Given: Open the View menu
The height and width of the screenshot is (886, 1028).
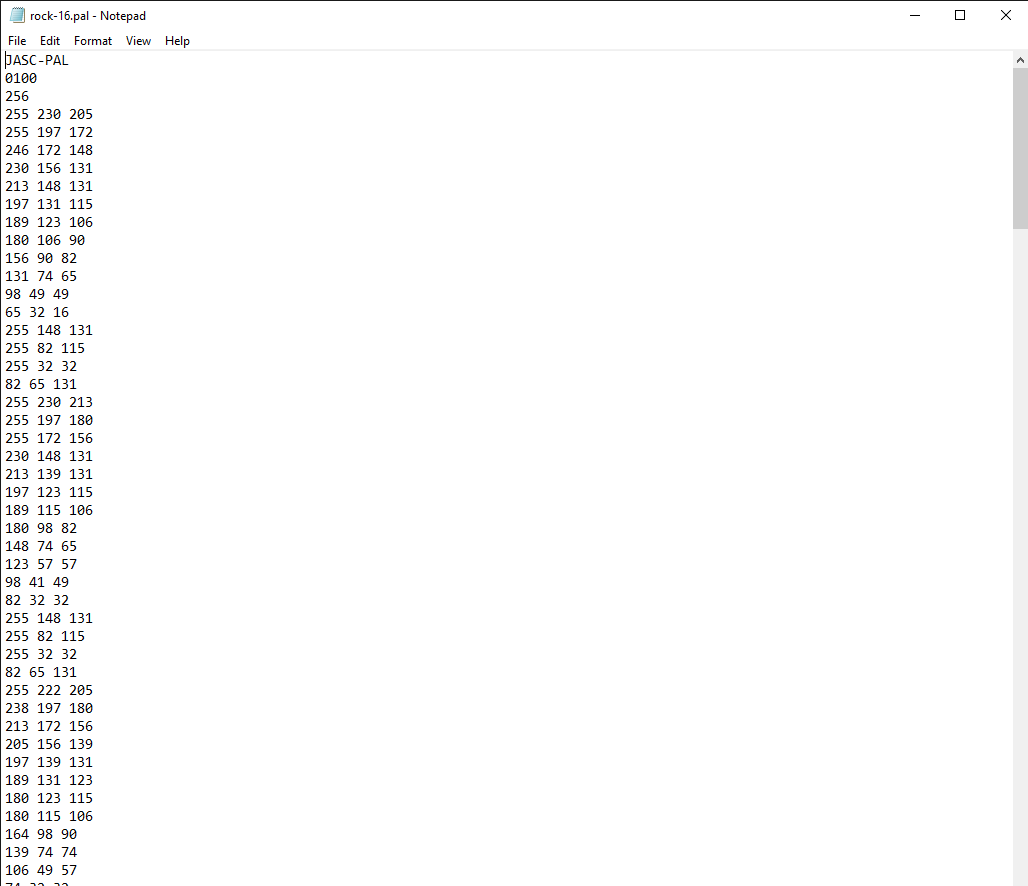Looking at the screenshot, I should coord(138,41).
